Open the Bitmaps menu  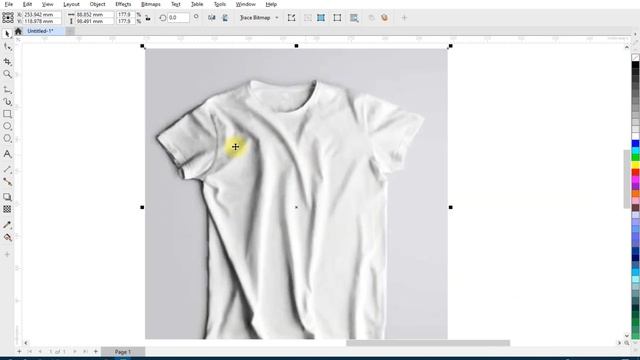151,4
